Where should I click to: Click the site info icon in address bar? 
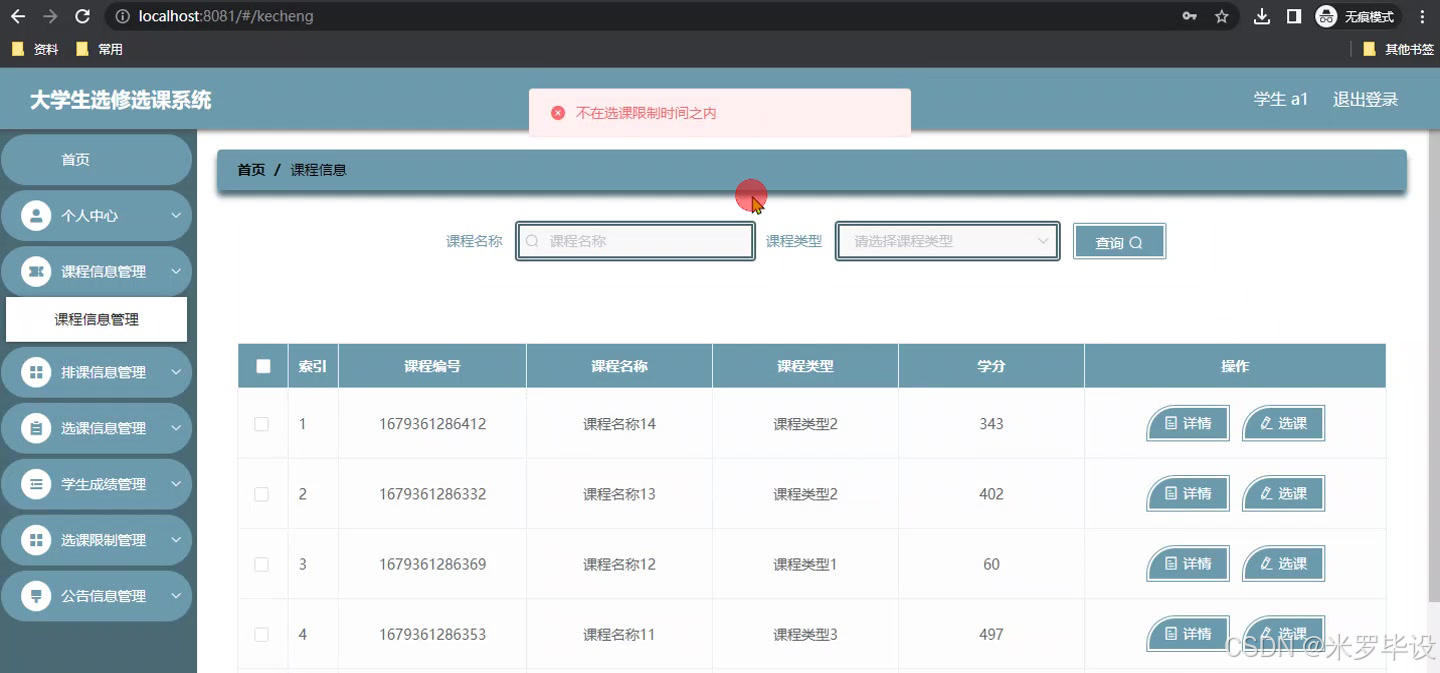[122, 16]
